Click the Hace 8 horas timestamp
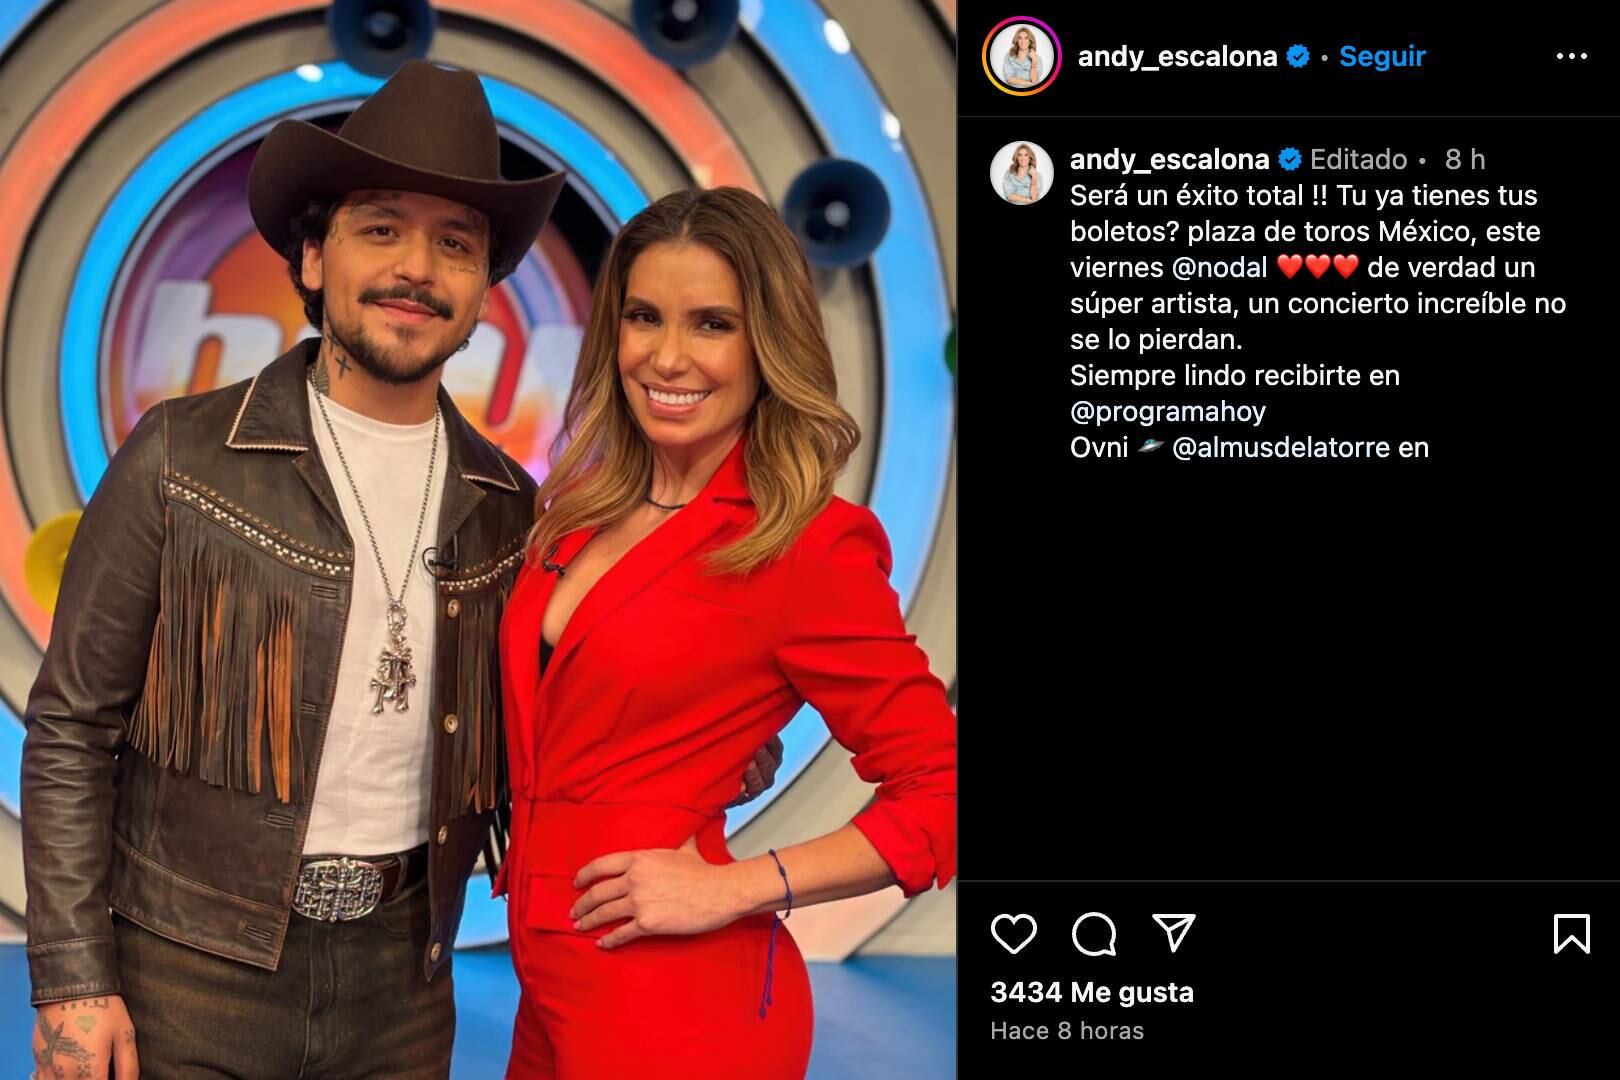The width and height of the screenshot is (1620, 1080). coord(1067,1031)
